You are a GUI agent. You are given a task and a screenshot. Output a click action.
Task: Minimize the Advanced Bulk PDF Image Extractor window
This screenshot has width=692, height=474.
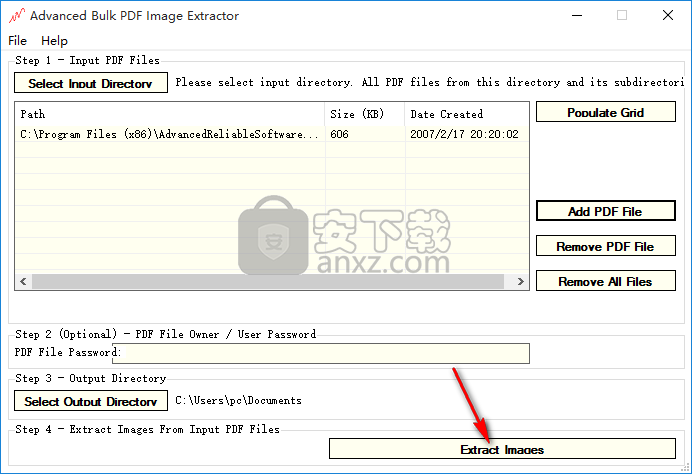[577, 15]
